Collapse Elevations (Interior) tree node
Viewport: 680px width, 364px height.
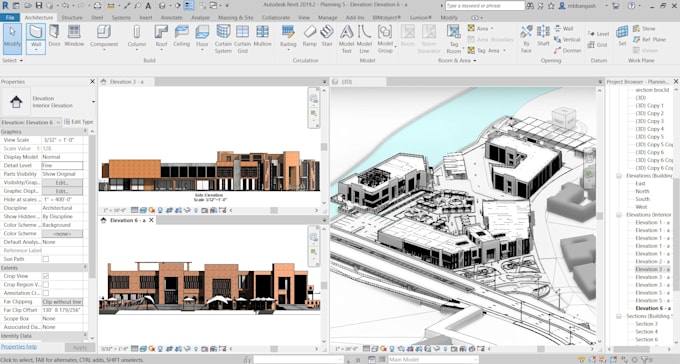coord(619,215)
